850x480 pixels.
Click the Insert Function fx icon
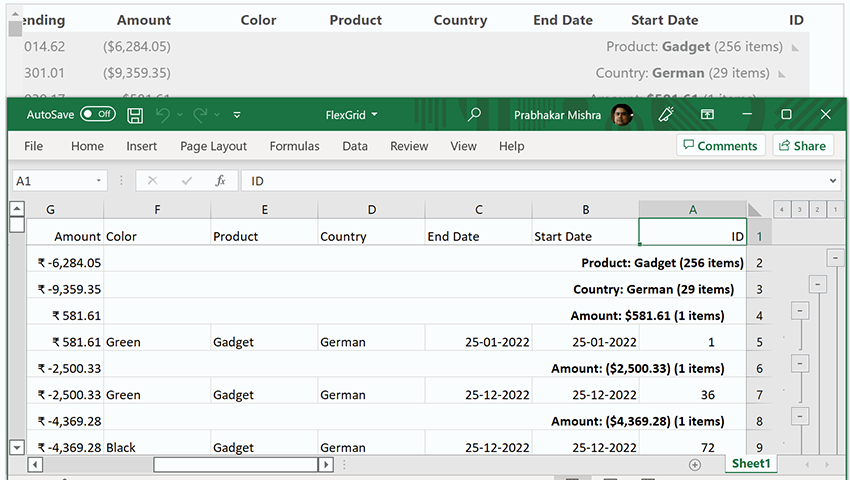220,181
